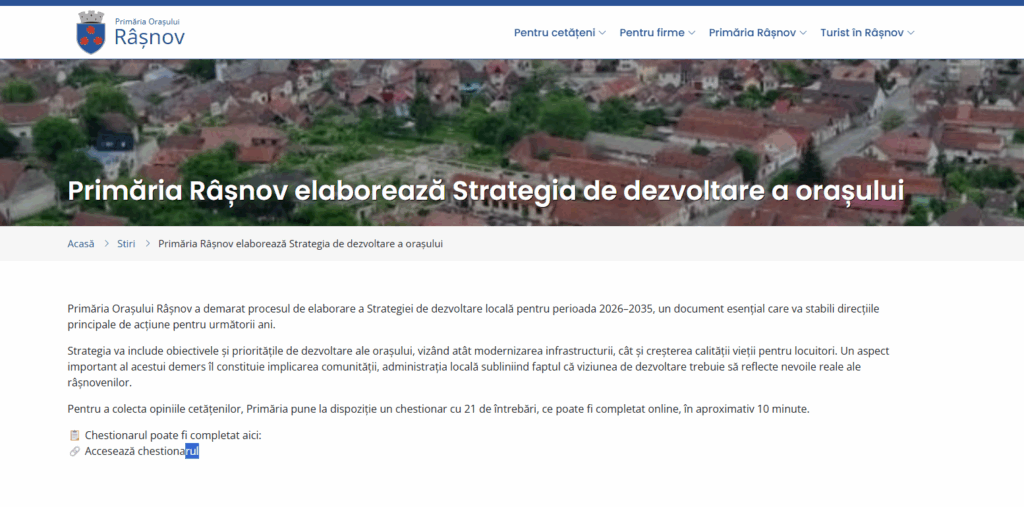The width and height of the screenshot is (1024, 507).
Task: Expand the chevron next to Pentru cetățeni
Action: click(603, 33)
